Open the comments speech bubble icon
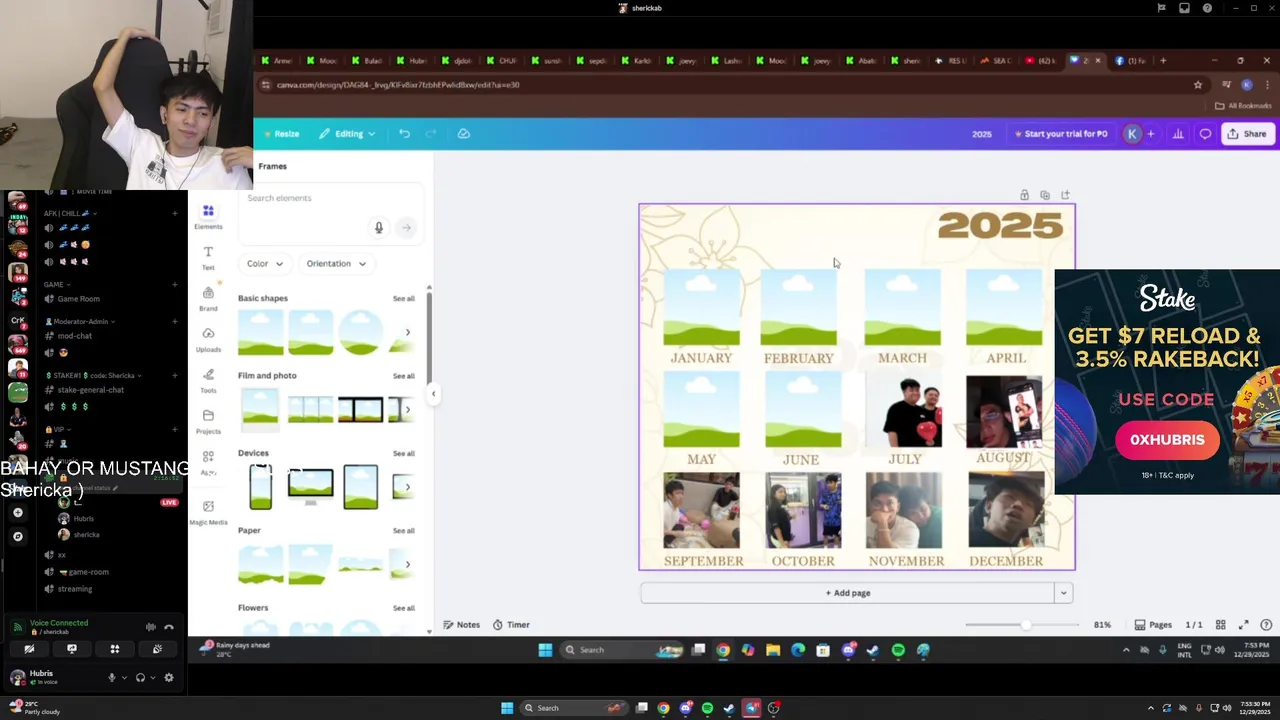Screen dimensions: 1280x720 point(1205,134)
